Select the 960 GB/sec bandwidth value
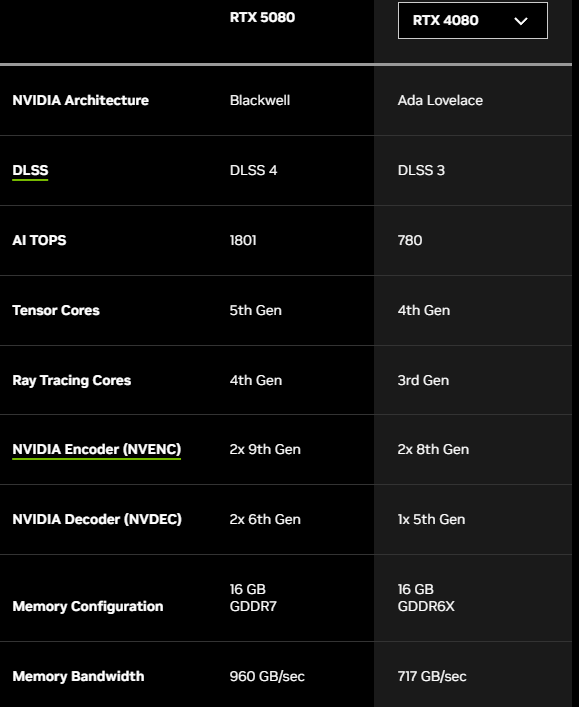The image size is (579, 707). click(x=267, y=676)
